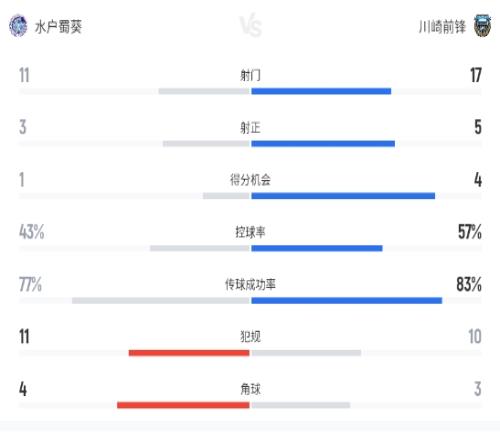Click the blue 传球成功率 bar

pyautogui.click(x=347, y=301)
